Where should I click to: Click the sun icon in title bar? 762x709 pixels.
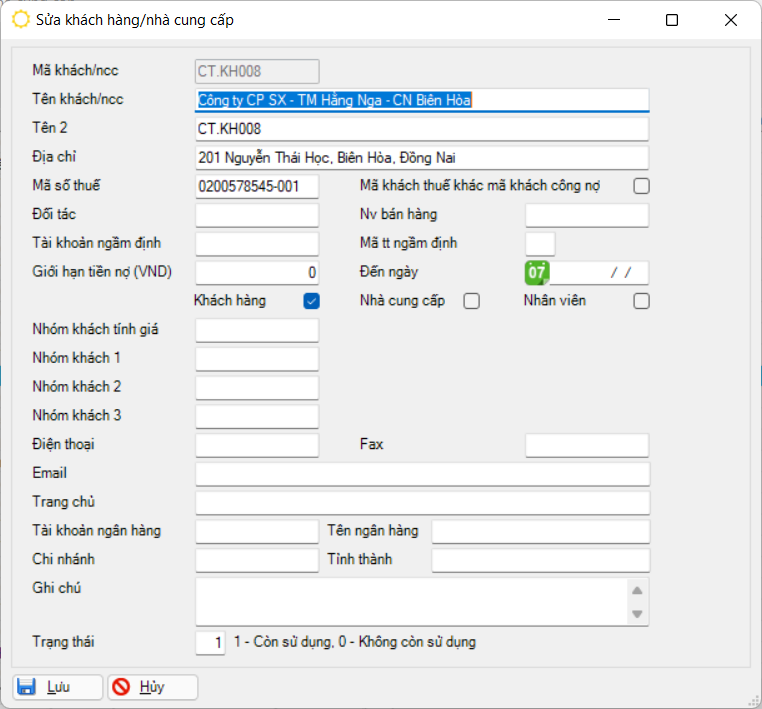pos(20,20)
